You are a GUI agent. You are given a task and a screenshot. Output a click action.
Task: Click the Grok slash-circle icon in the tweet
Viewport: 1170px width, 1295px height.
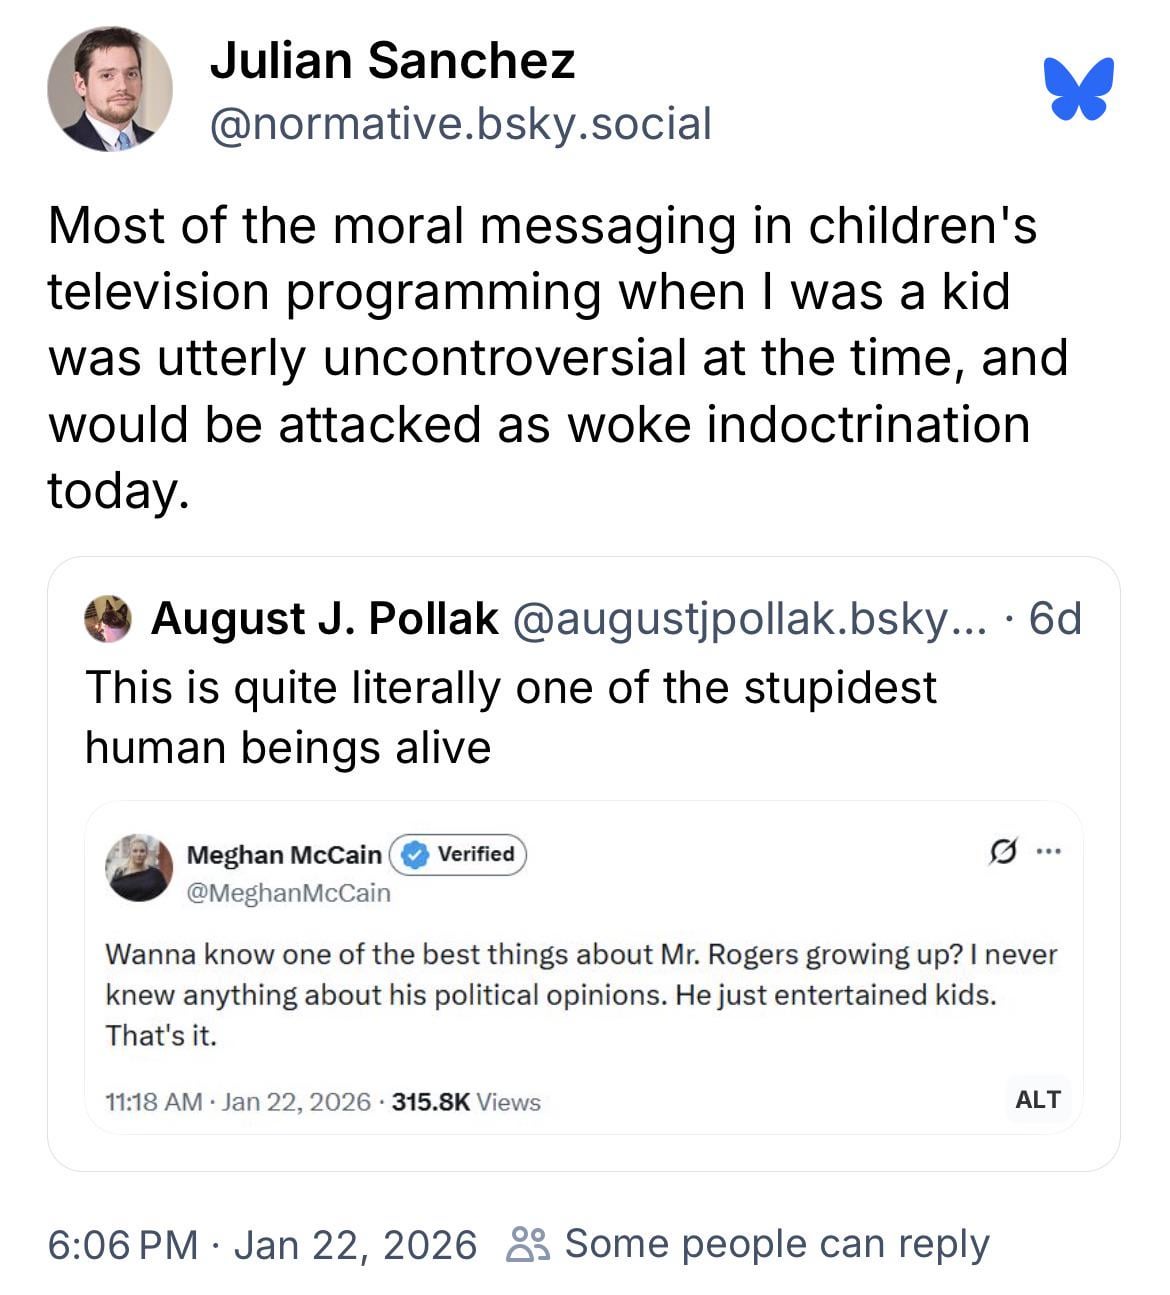[x=1001, y=853]
